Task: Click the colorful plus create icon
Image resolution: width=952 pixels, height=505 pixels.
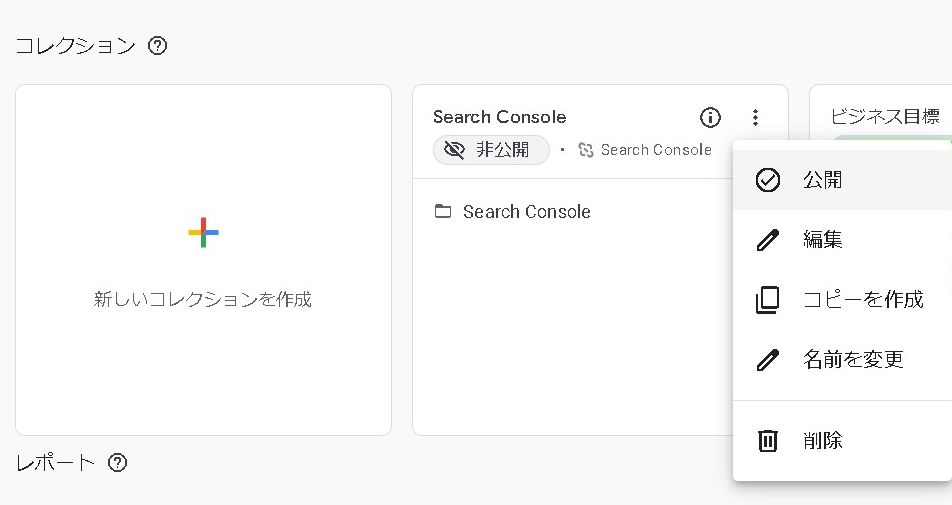Action: point(203,232)
